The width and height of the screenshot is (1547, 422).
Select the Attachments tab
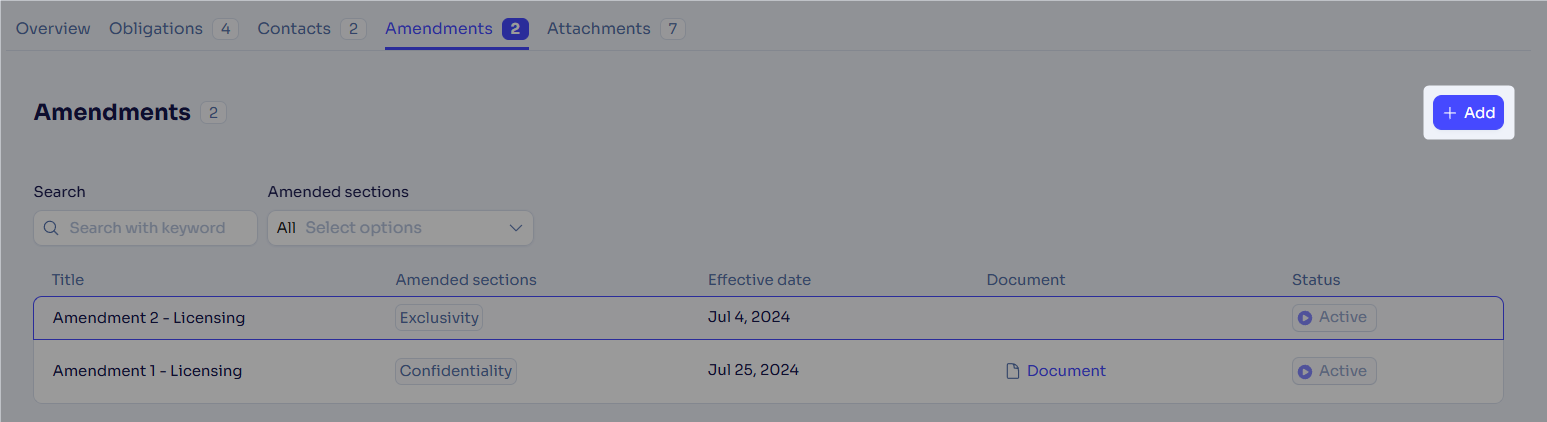pyautogui.click(x=598, y=29)
